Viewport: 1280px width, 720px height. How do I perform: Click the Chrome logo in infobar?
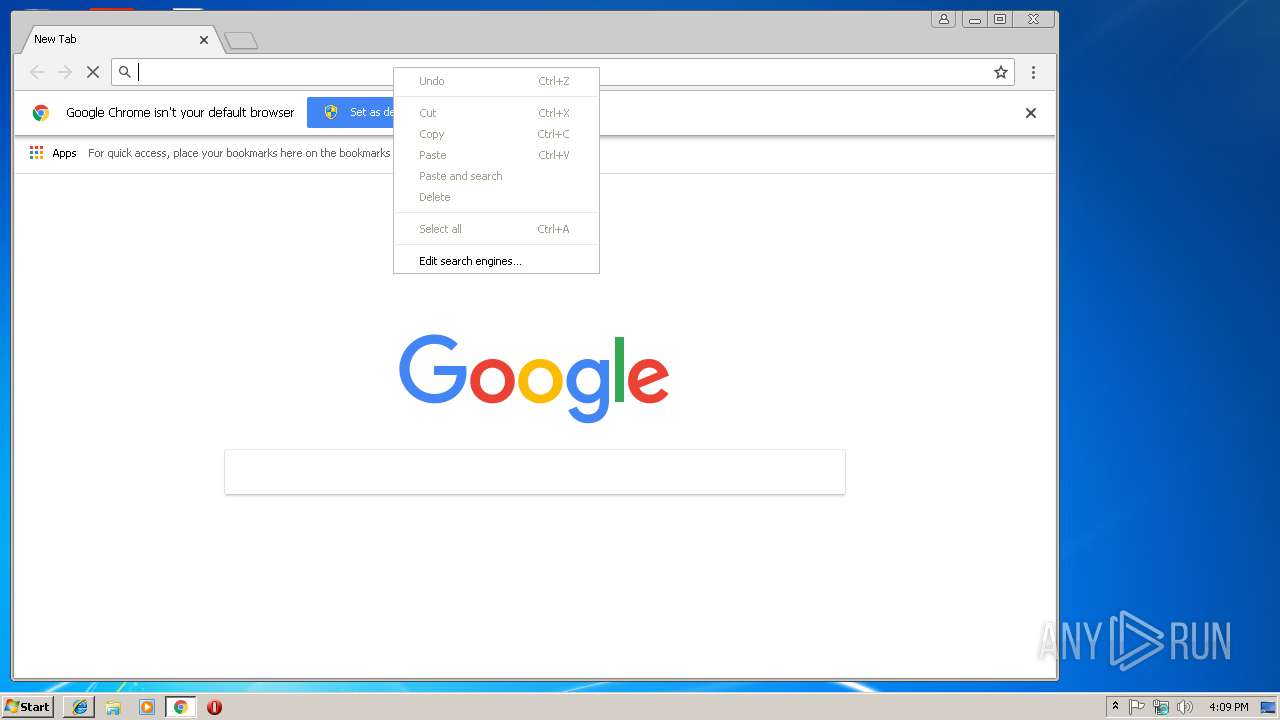[41, 113]
